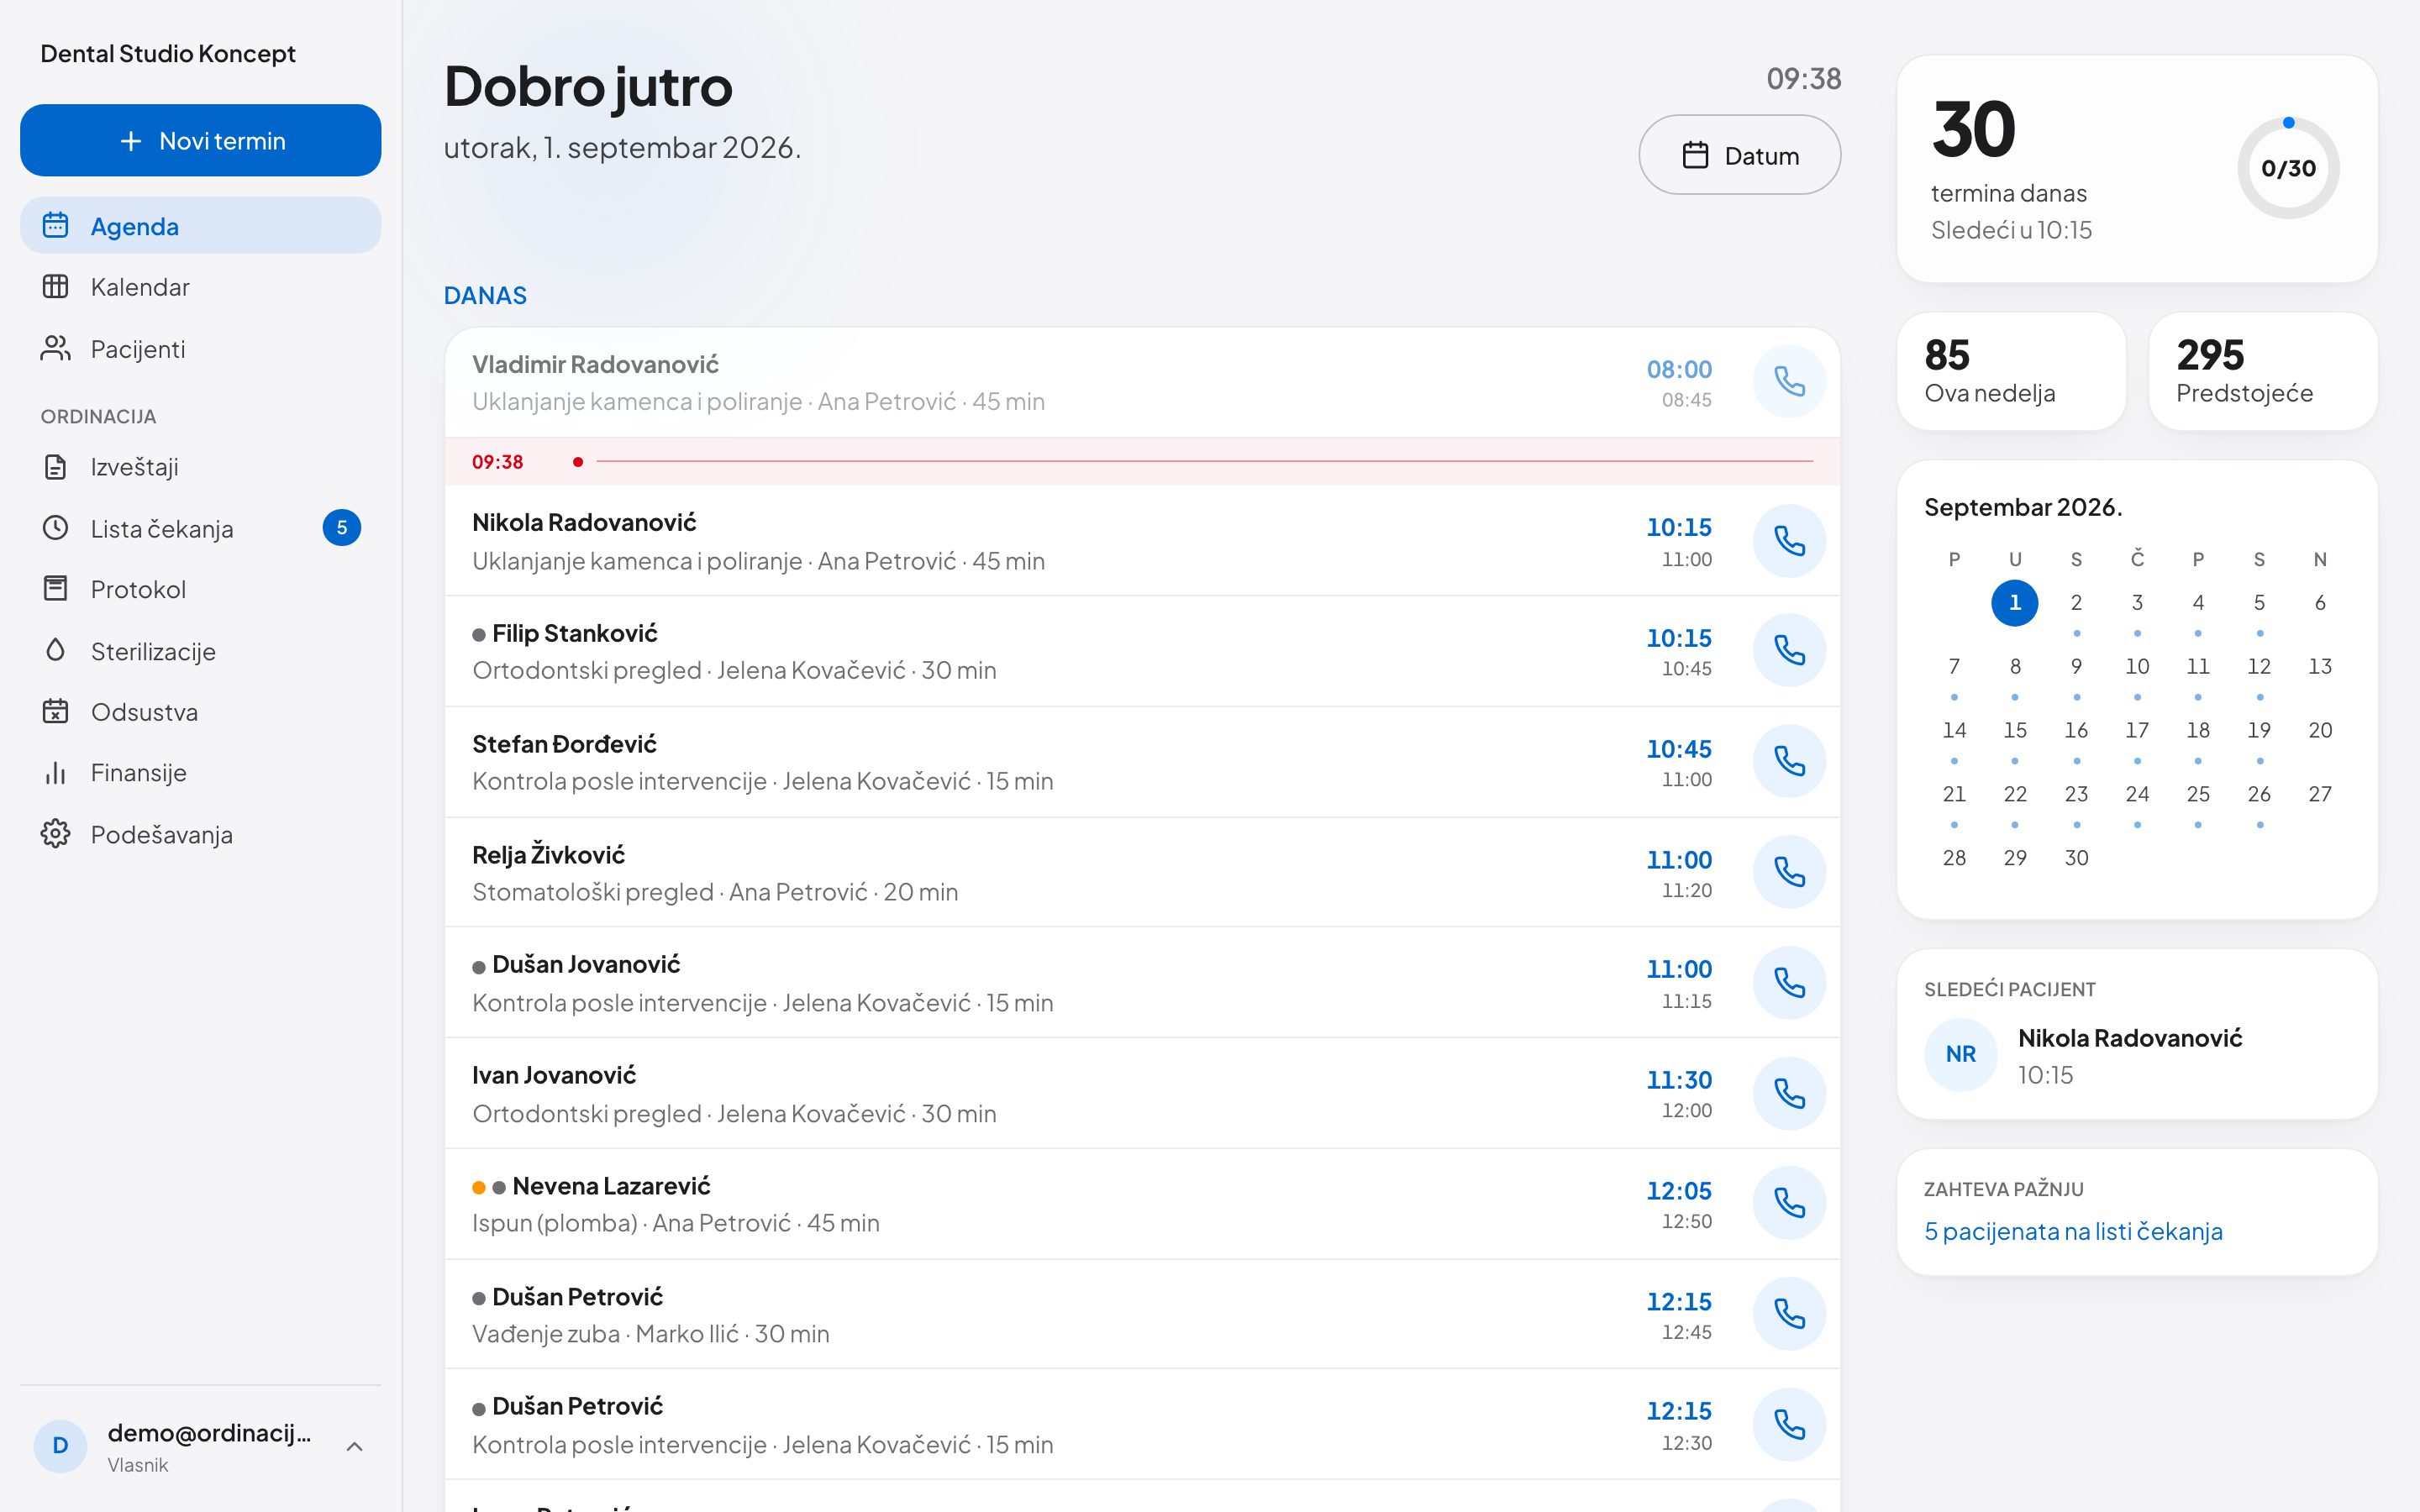This screenshot has height=1512, width=2420.
Task: Open Relja Živković Stomatološki pregled row
Action: coord(1142,872)
